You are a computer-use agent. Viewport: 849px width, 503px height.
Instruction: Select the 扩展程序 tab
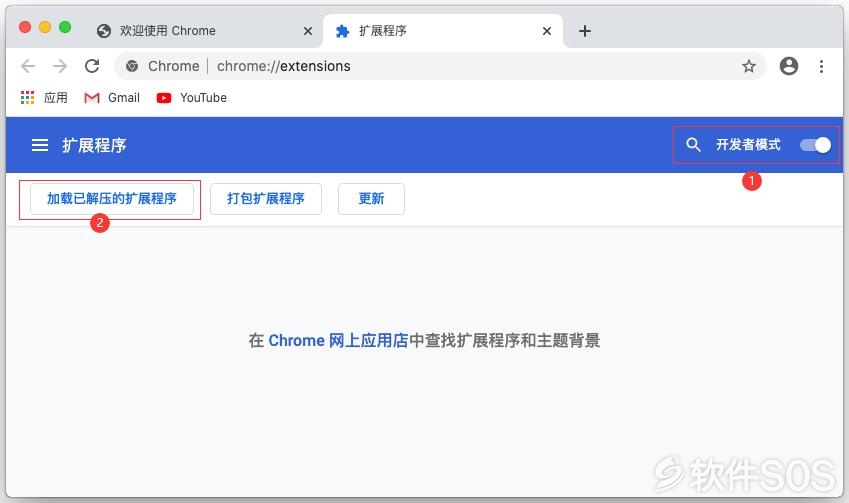(x=442, y=31)
